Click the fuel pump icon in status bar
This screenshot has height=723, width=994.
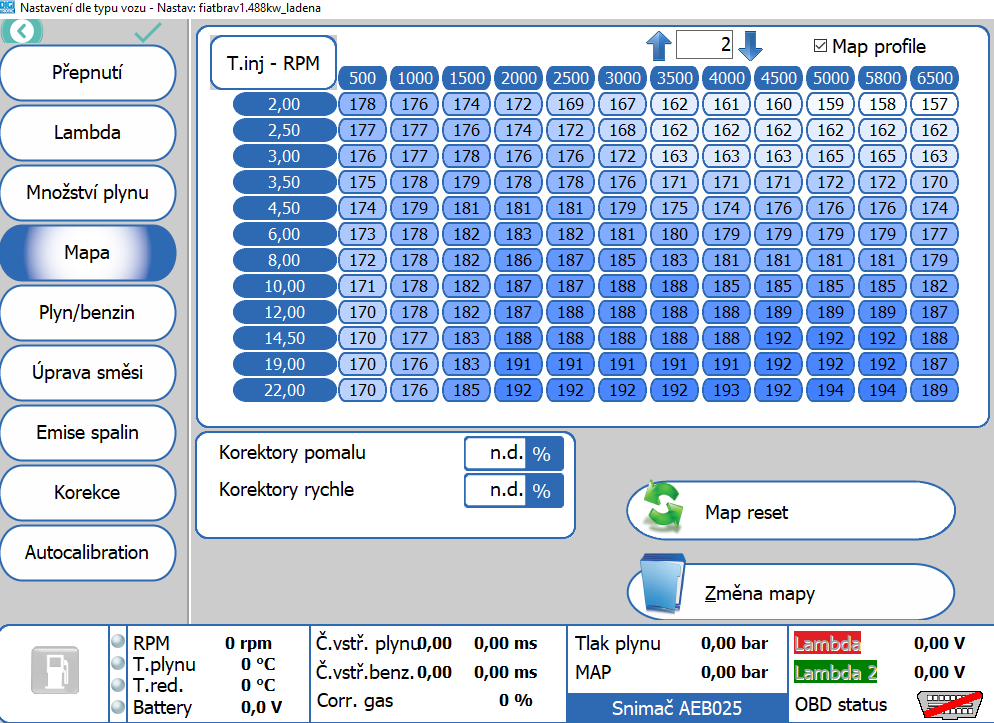(x=54, y=670)
